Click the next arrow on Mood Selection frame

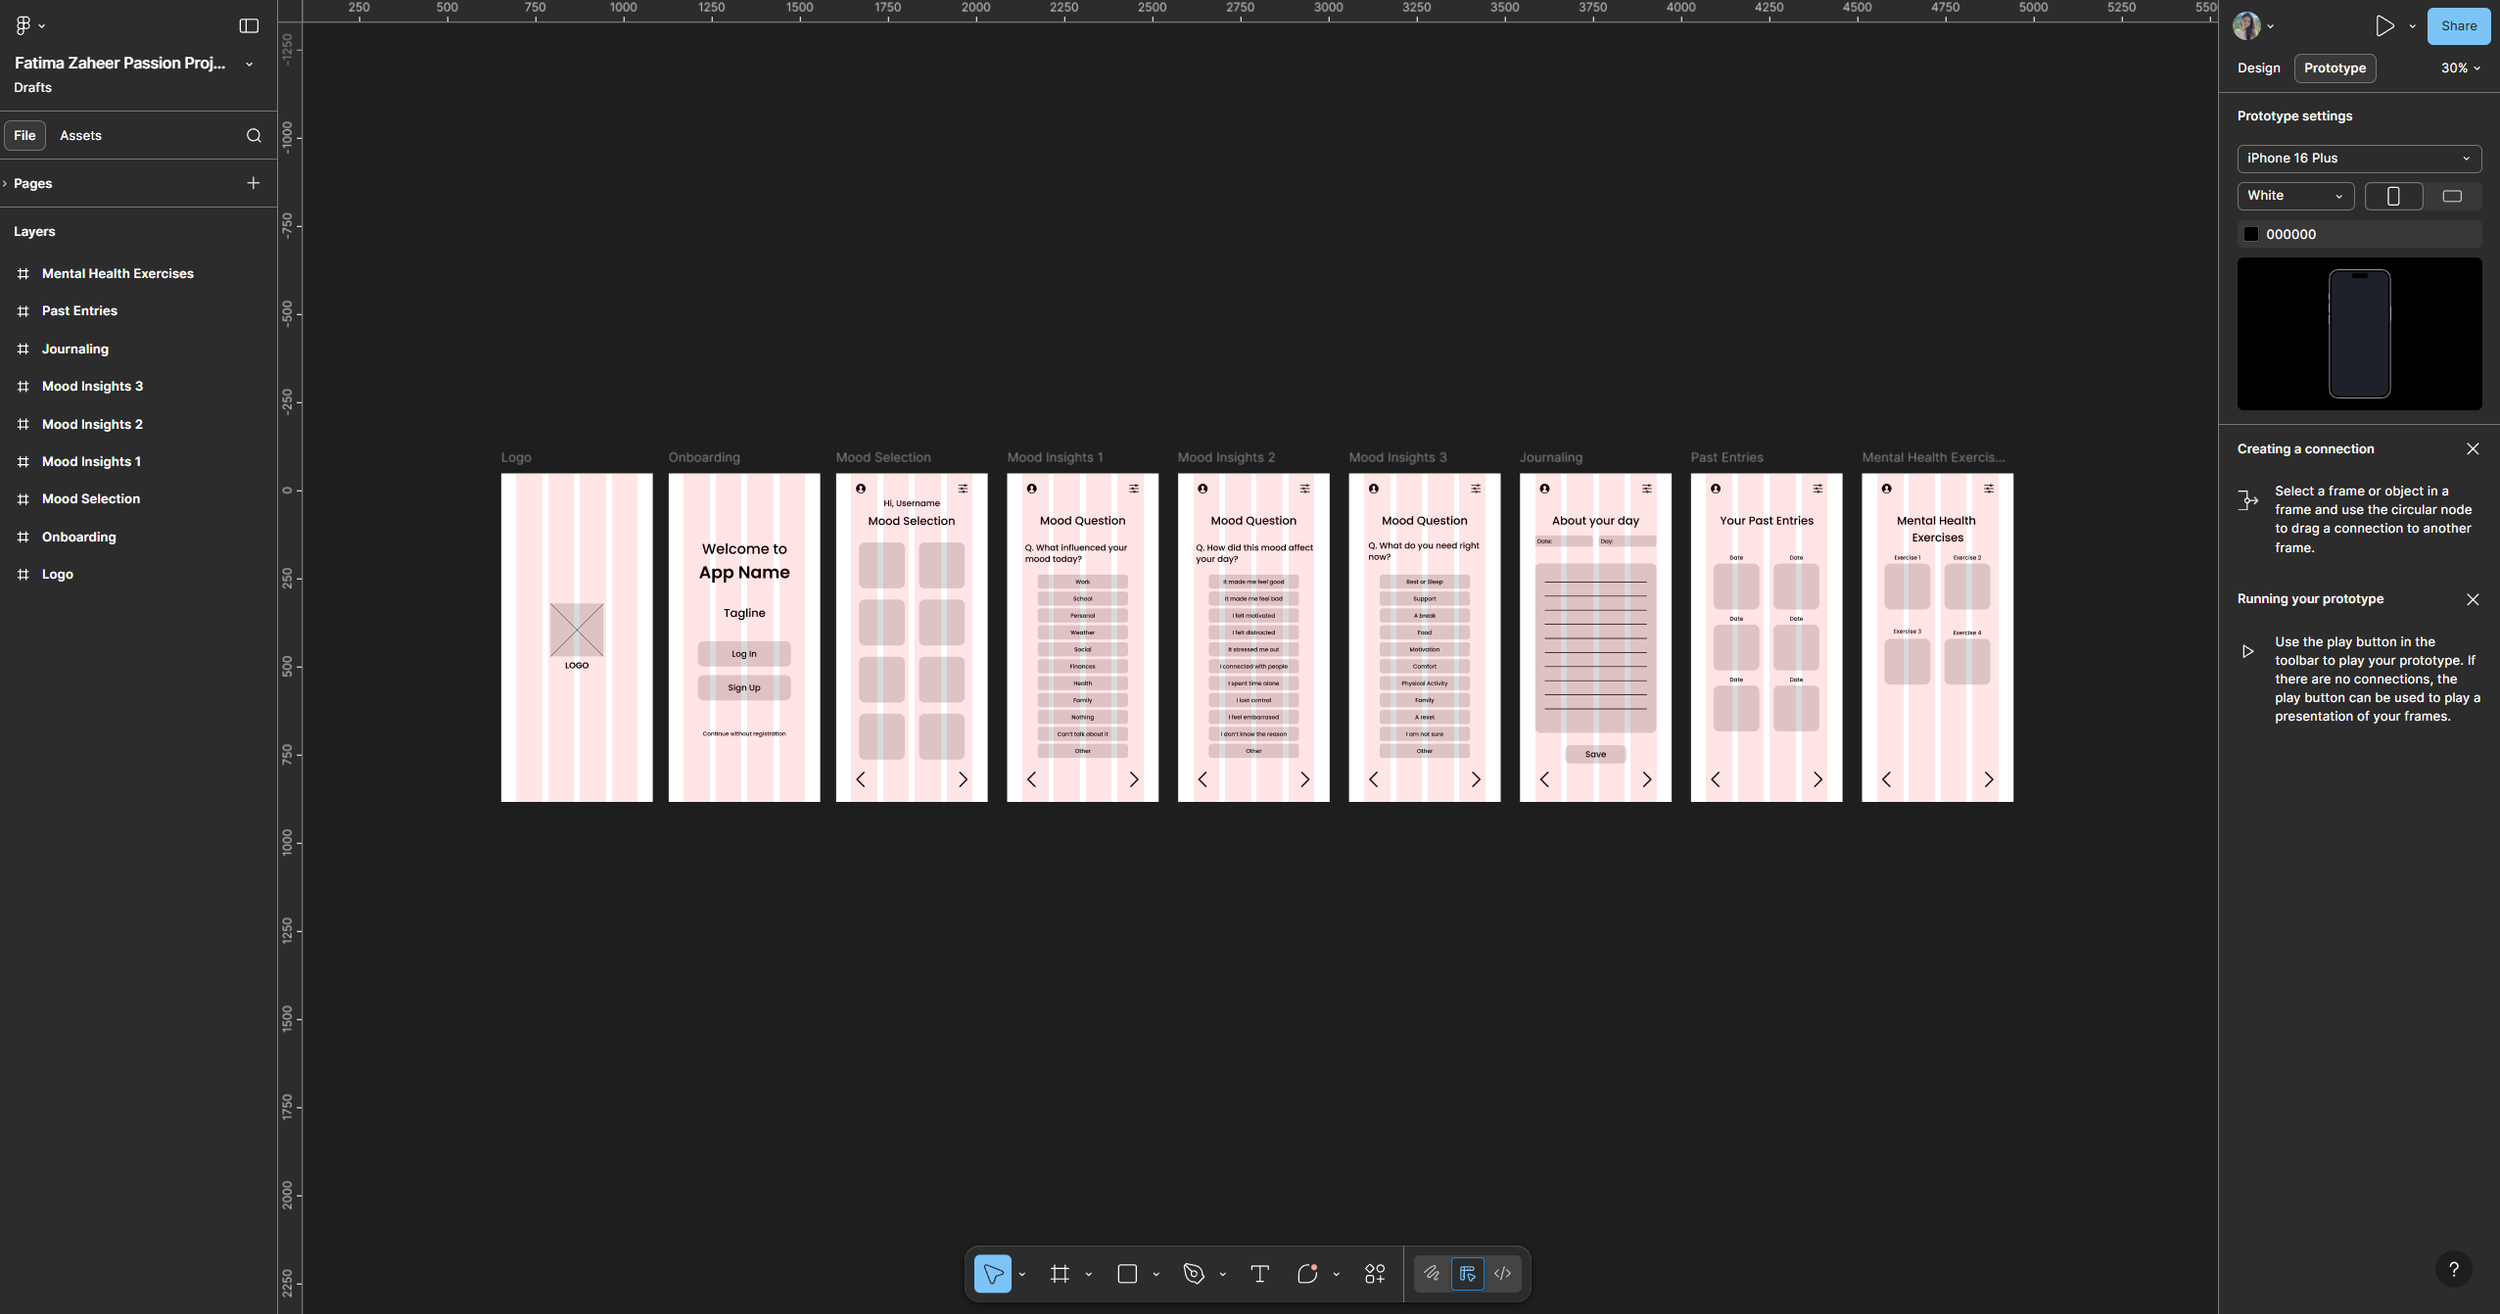[963, 779]
